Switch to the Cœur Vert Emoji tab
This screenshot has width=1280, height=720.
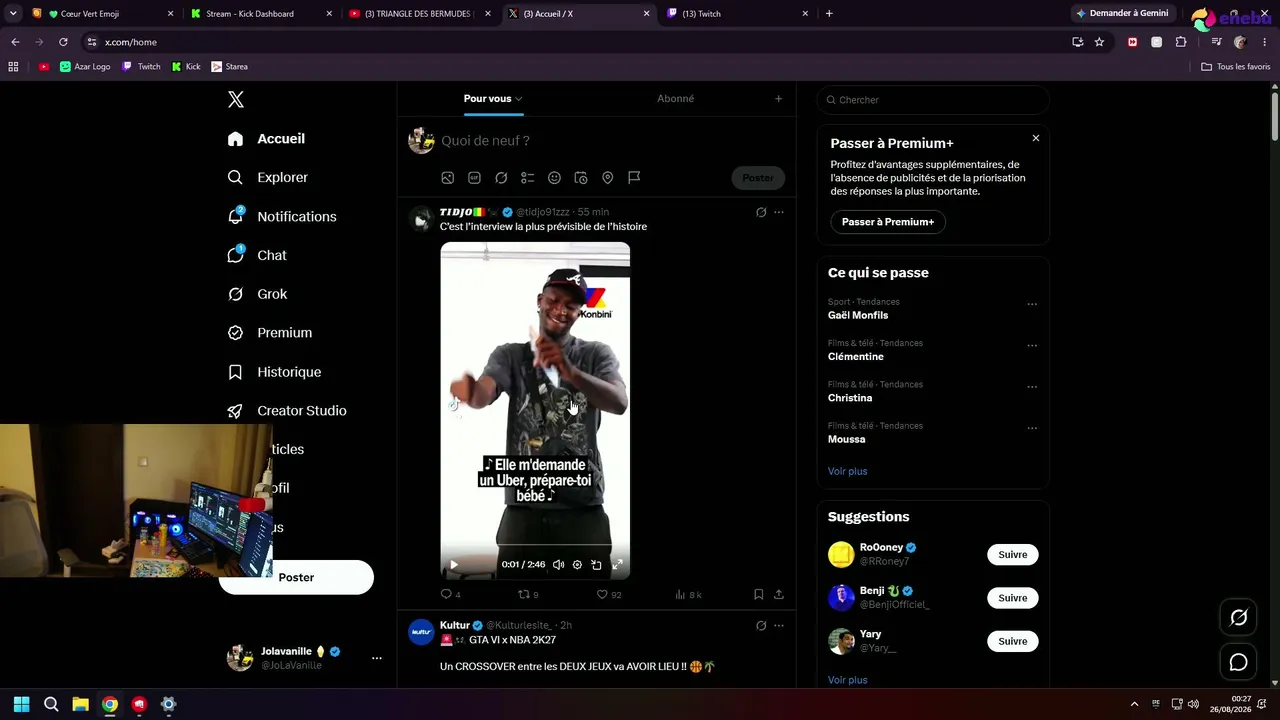tap(104, 14)
